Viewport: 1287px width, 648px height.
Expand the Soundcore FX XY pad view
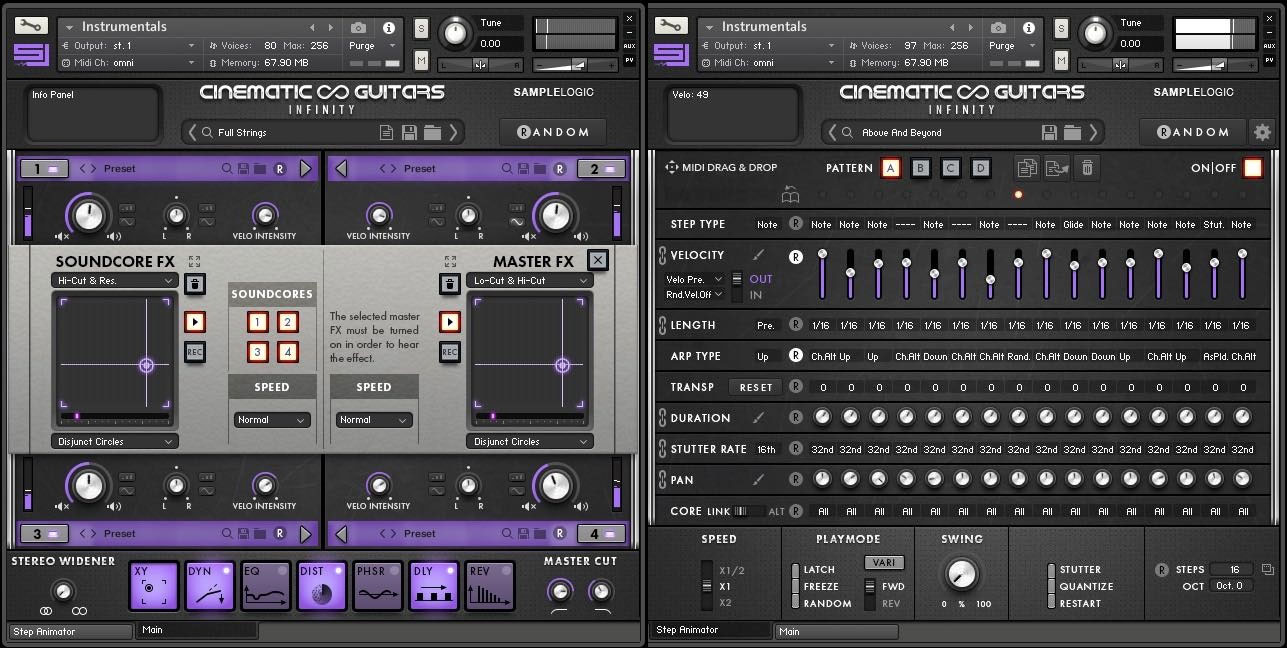point(195,261)
